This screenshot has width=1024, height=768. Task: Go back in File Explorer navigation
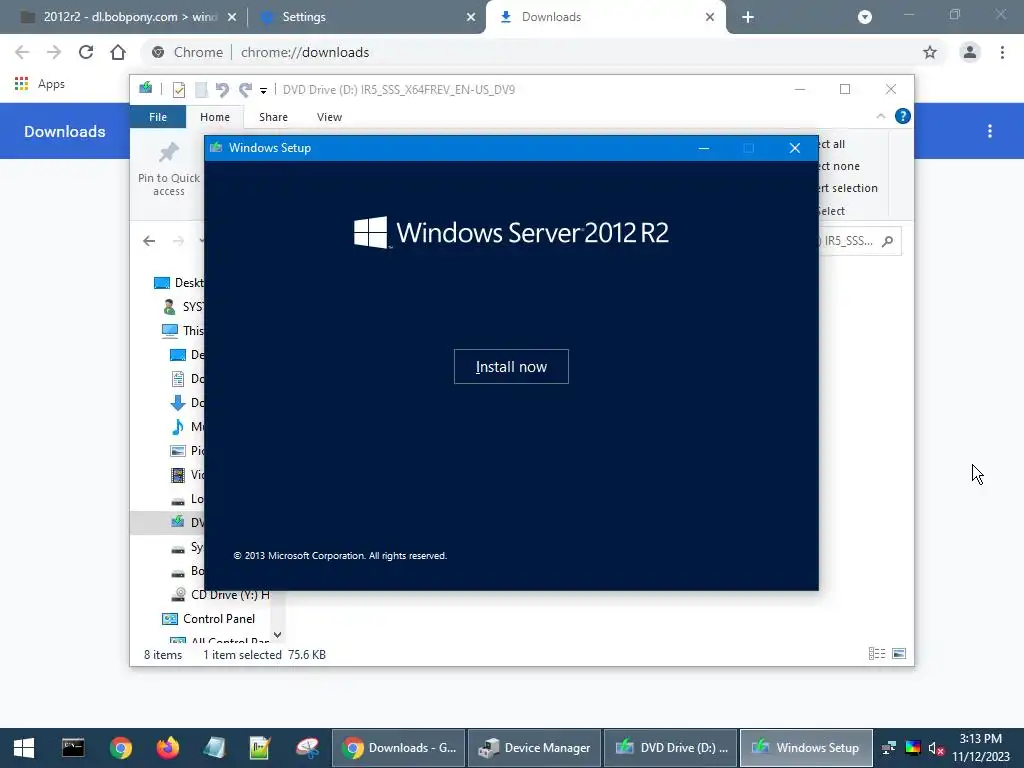149,241
